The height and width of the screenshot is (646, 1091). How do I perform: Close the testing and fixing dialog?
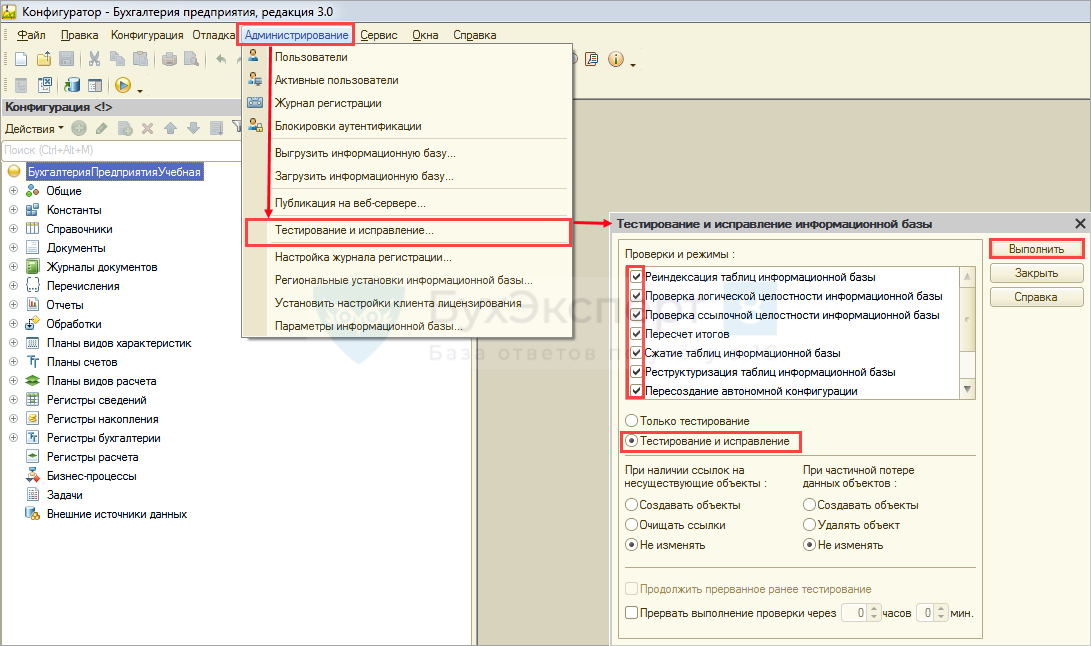(x=1080, y=223)
